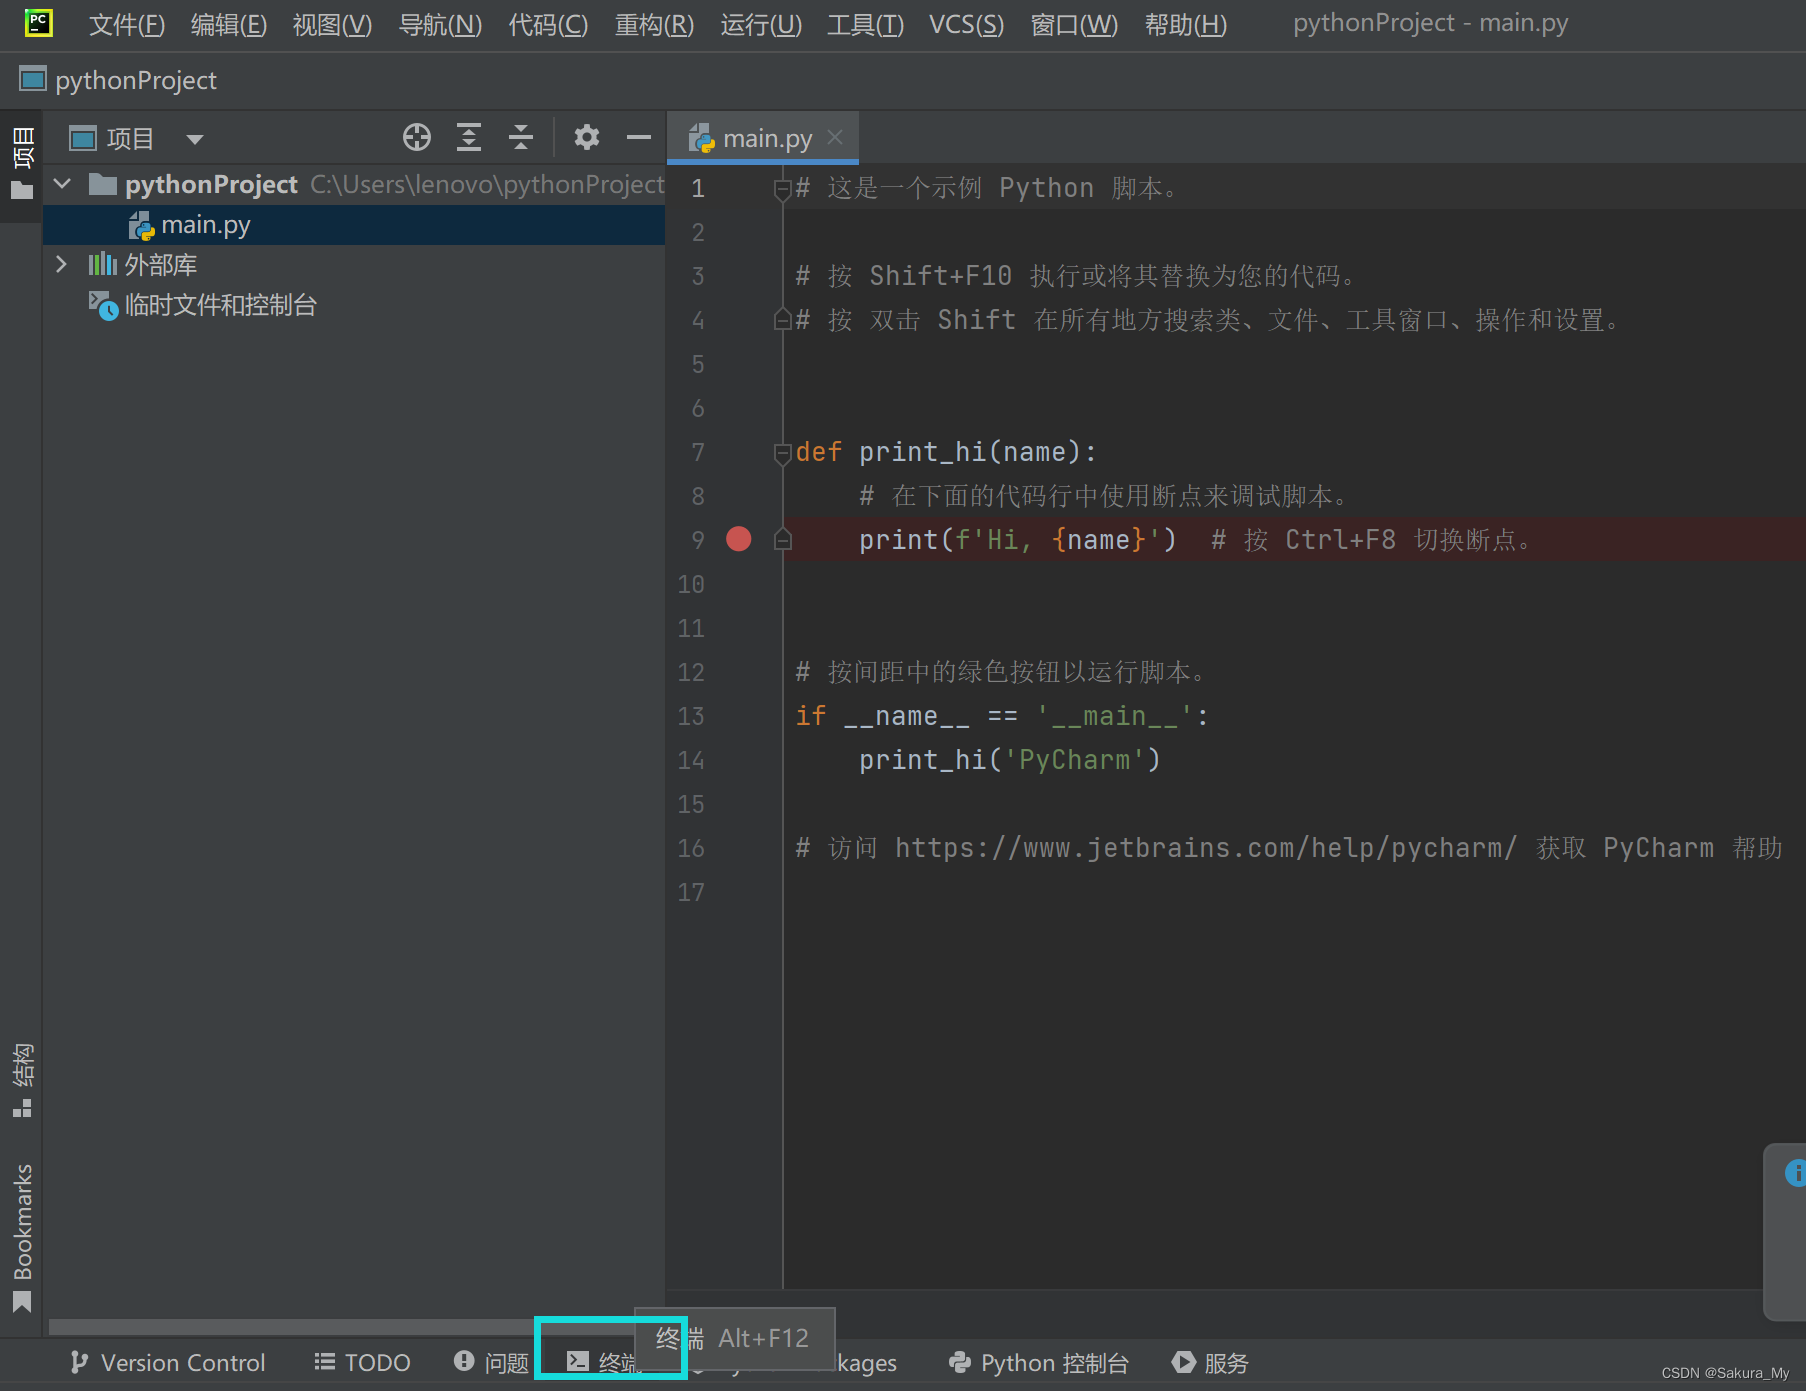
Task: Expand the 外部库 tree node
Action: [x=62, y=264]
